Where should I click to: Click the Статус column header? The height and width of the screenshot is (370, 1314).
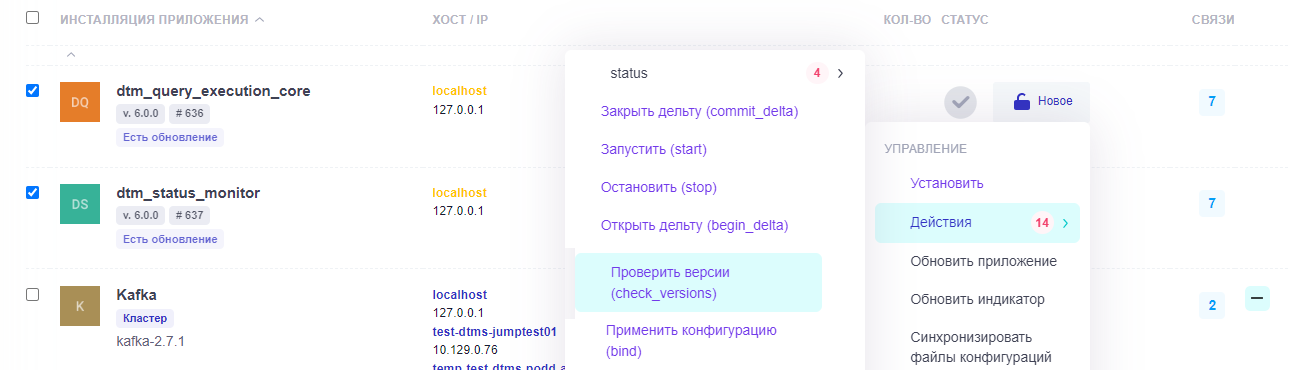pos(965,19)
